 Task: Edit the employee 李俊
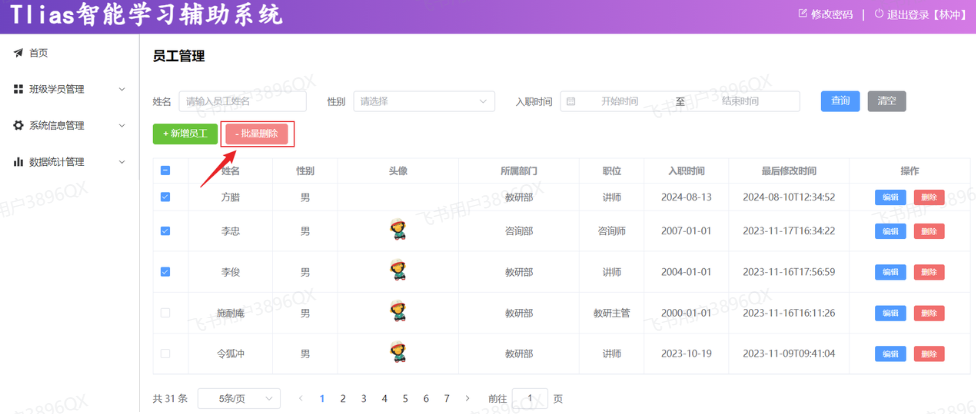click(891, 271)
